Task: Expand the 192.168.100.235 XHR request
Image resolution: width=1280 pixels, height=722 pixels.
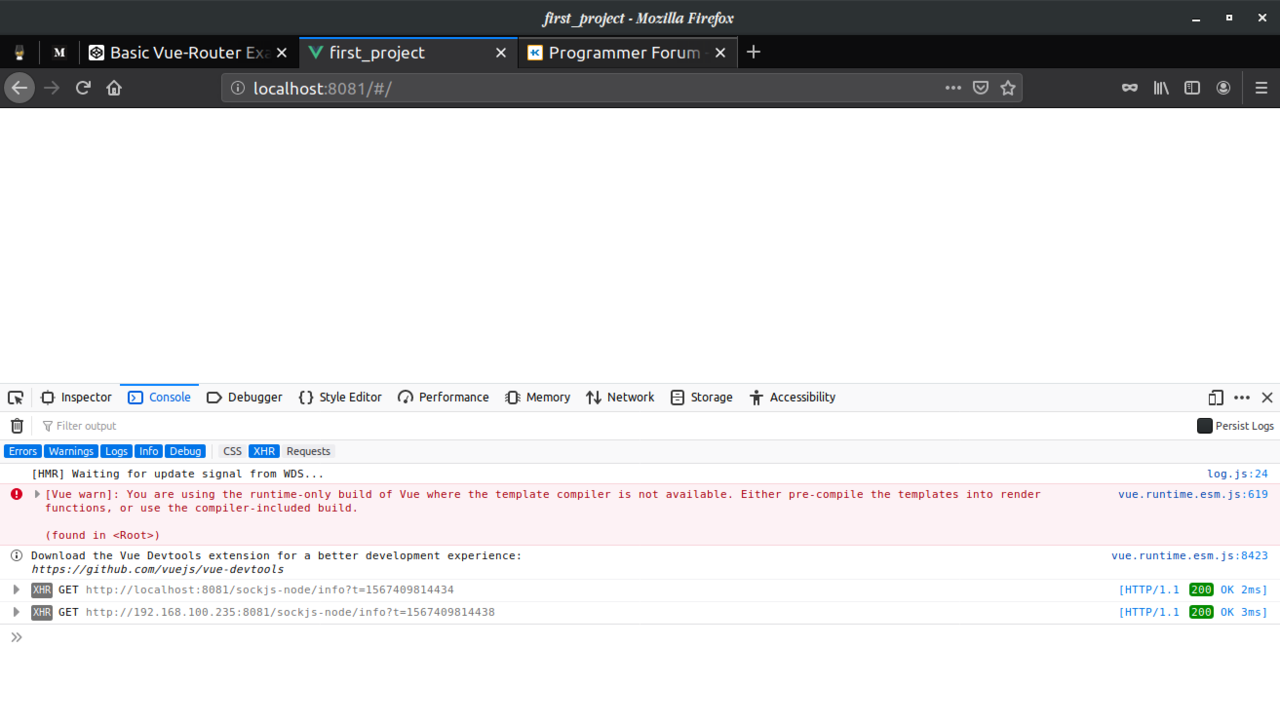Action: pyautogui.click(x=16, y=612)
